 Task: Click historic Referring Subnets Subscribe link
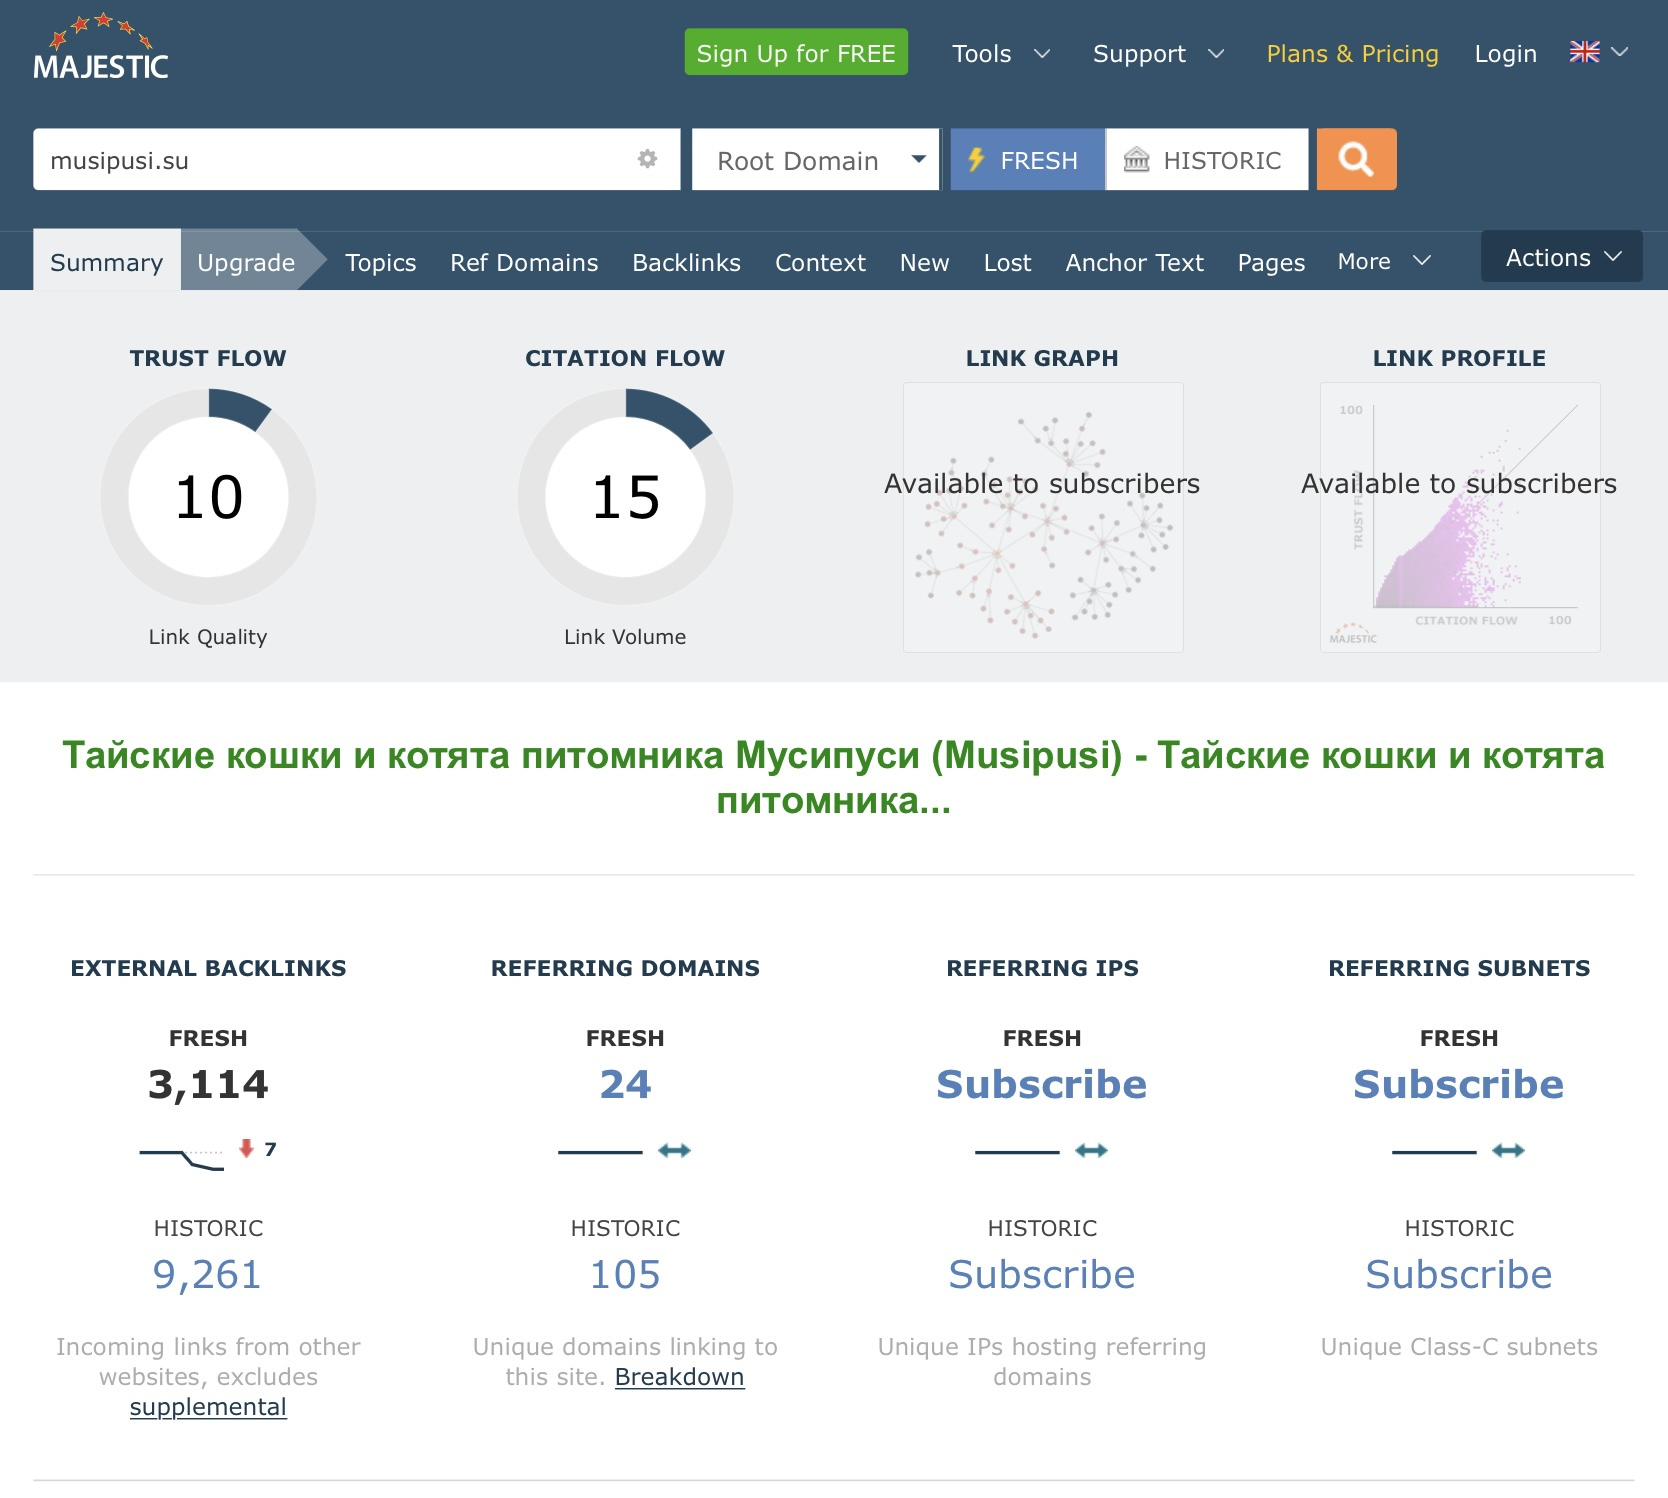[x=1459, y=1274]
